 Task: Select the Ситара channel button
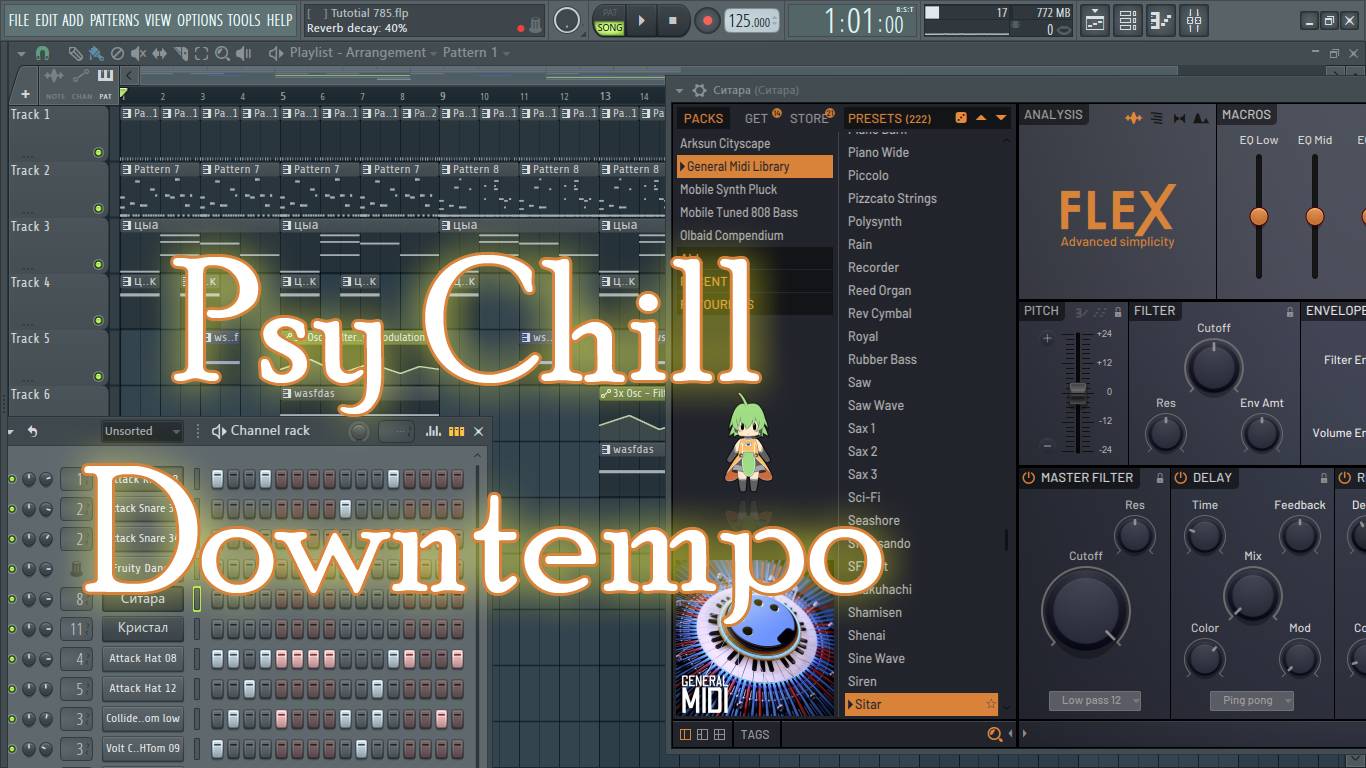pos(143,599)
